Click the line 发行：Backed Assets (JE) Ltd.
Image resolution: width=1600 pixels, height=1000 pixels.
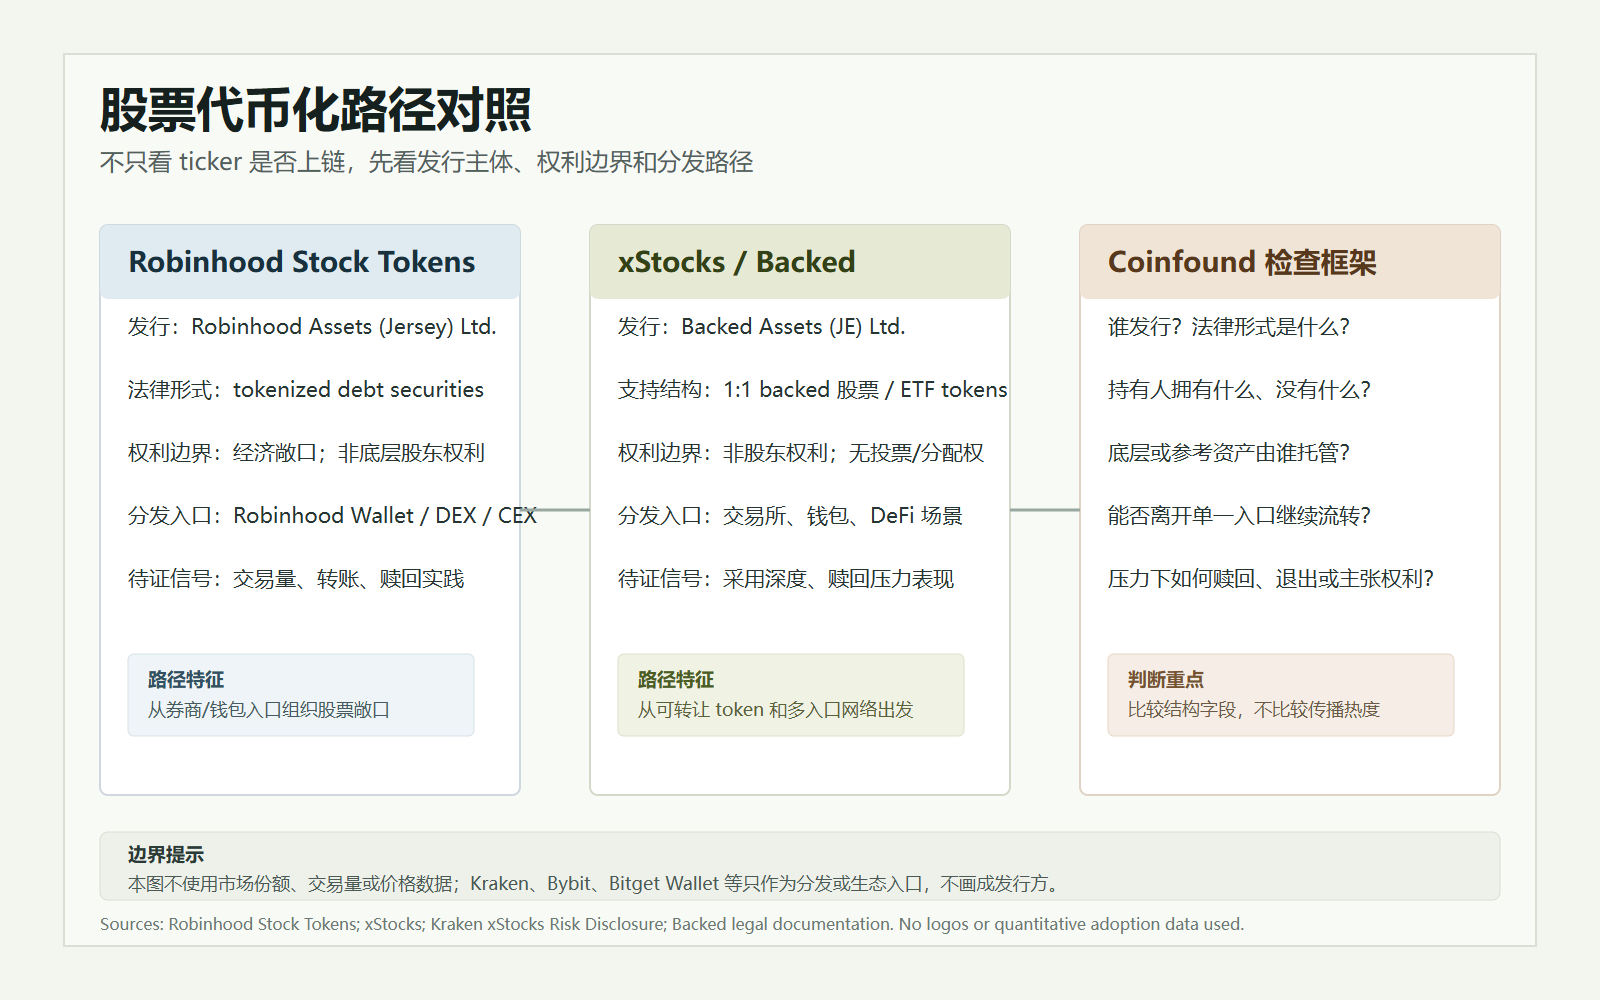click(762, 327)
